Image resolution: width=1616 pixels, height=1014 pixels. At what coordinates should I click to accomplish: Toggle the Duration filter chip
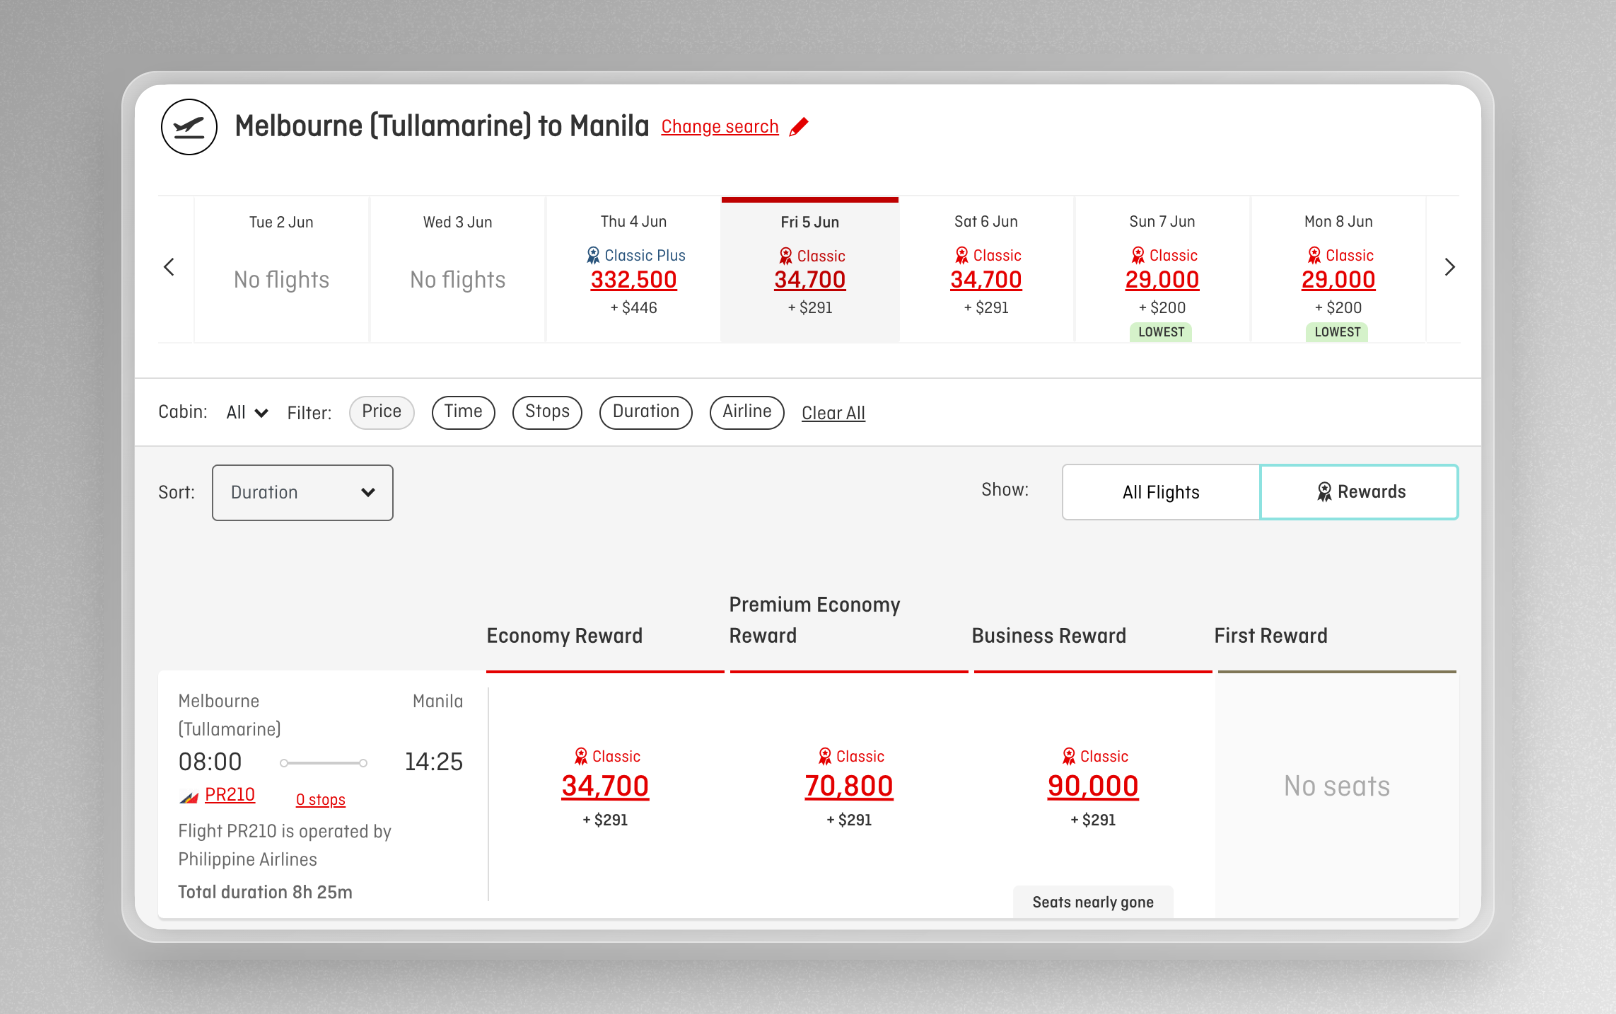point(646,412)
